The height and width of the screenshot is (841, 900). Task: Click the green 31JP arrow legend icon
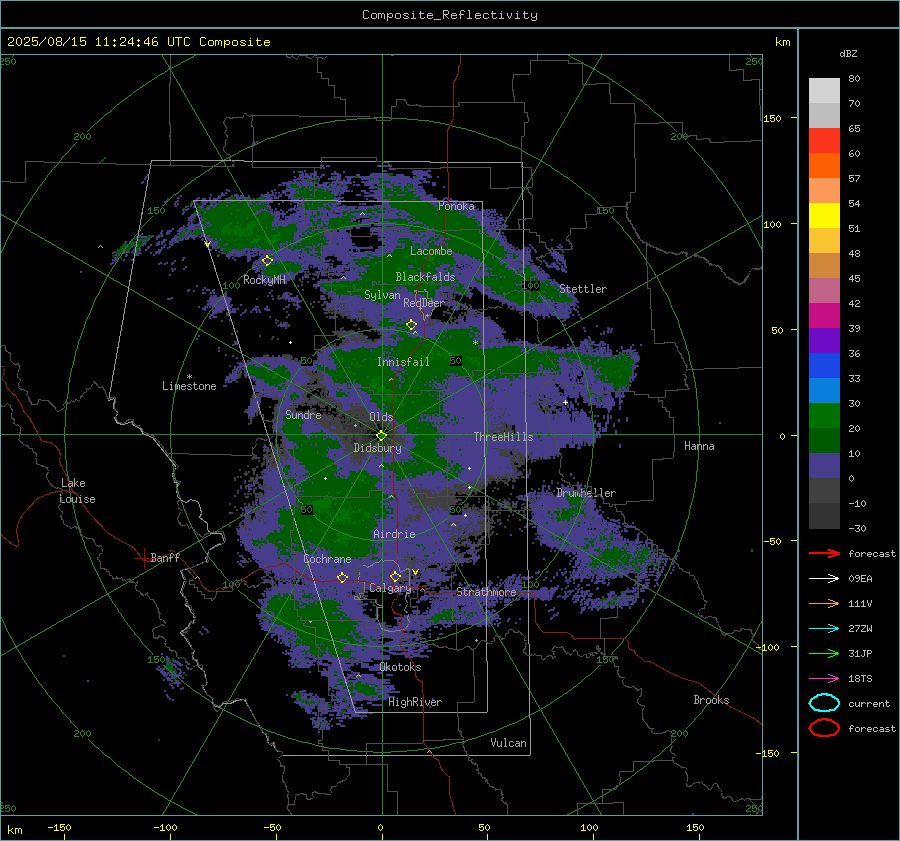[x=824, y=653]
